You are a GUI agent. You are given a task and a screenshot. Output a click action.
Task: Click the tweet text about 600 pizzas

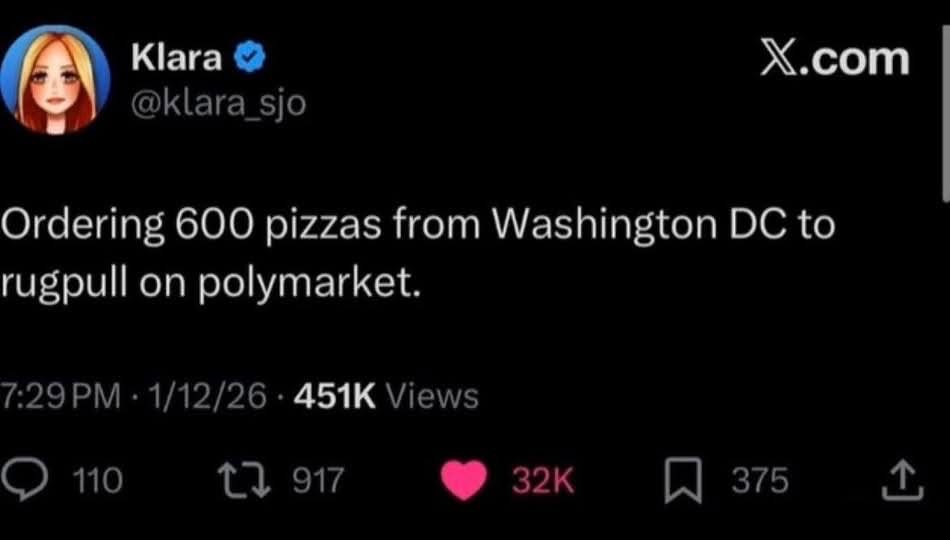point(418,226)
